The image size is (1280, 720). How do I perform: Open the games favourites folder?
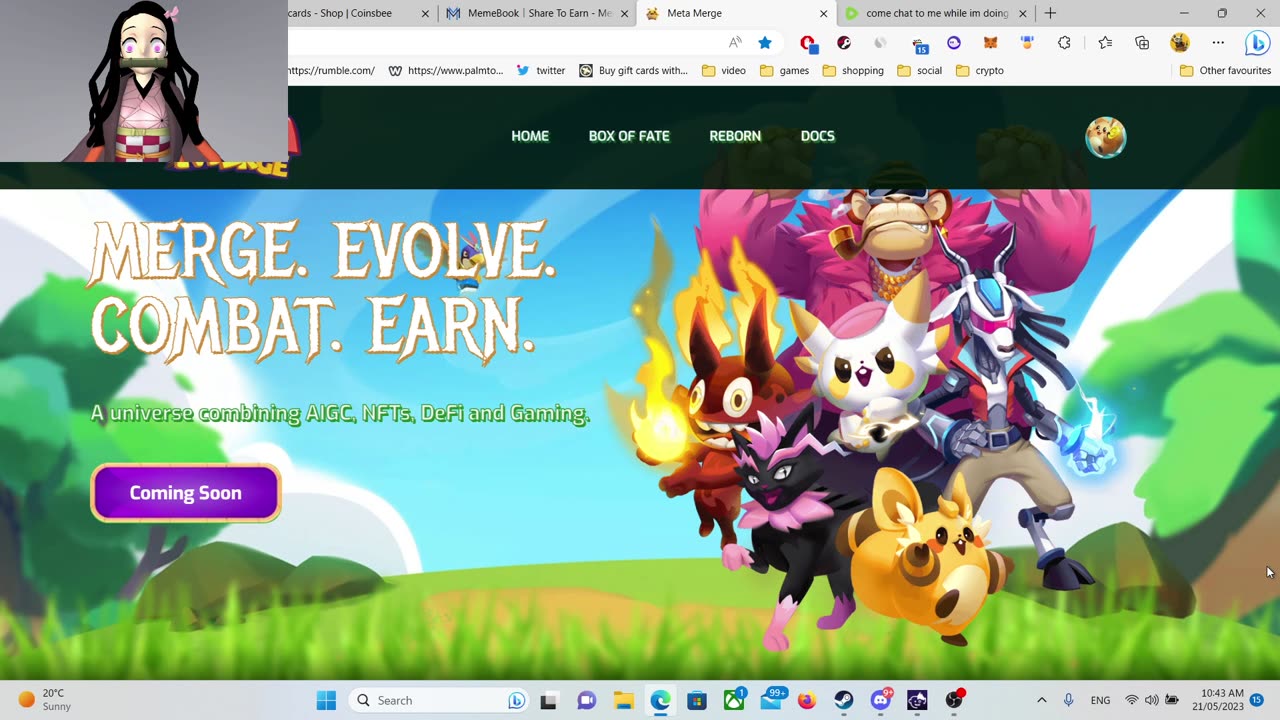pos(784,70)
